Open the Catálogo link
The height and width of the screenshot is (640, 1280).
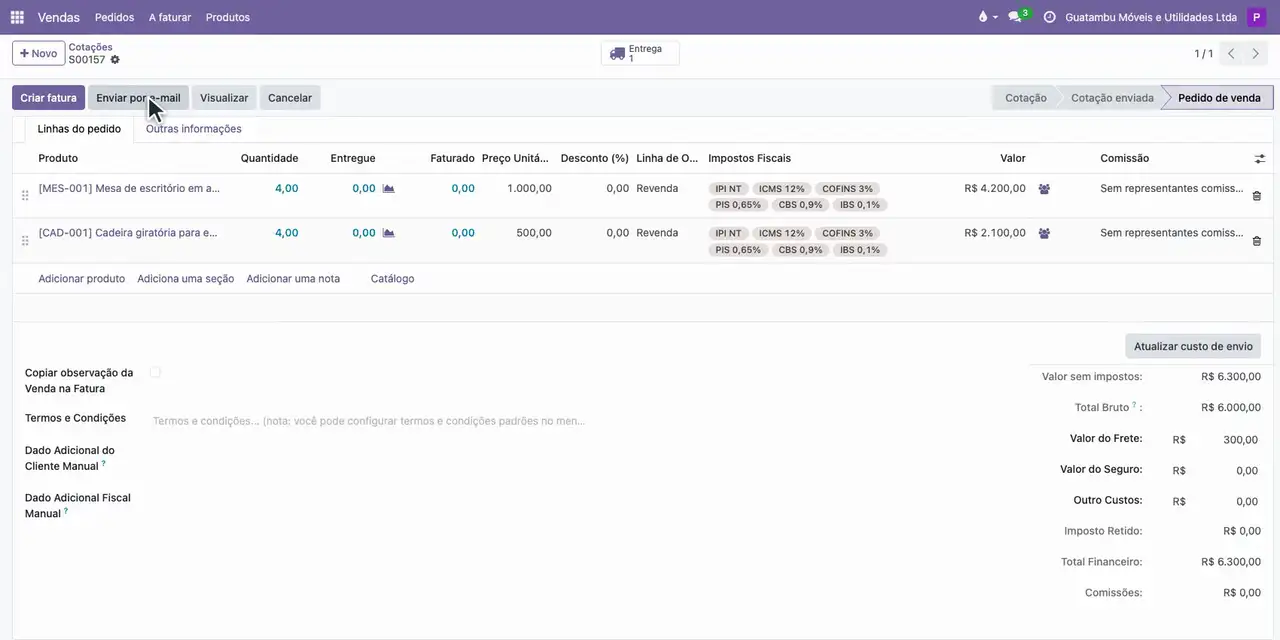tap(392, 279)
